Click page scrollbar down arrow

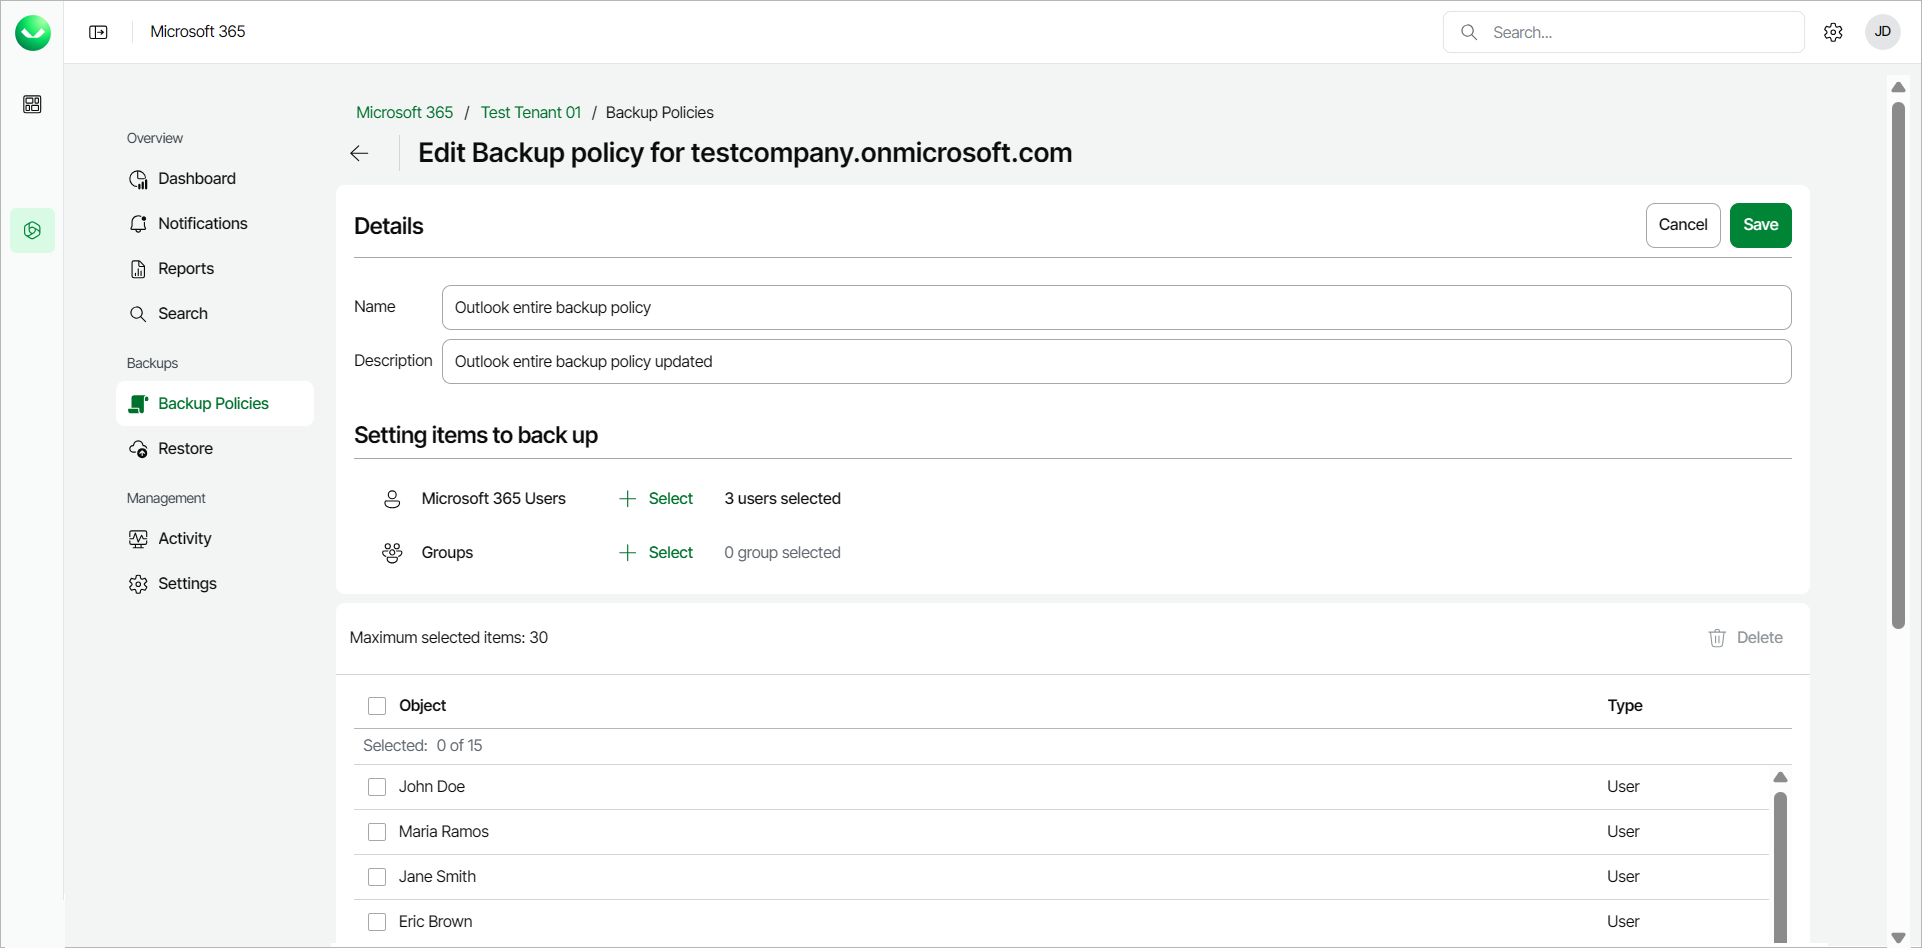pos(1898,937)
